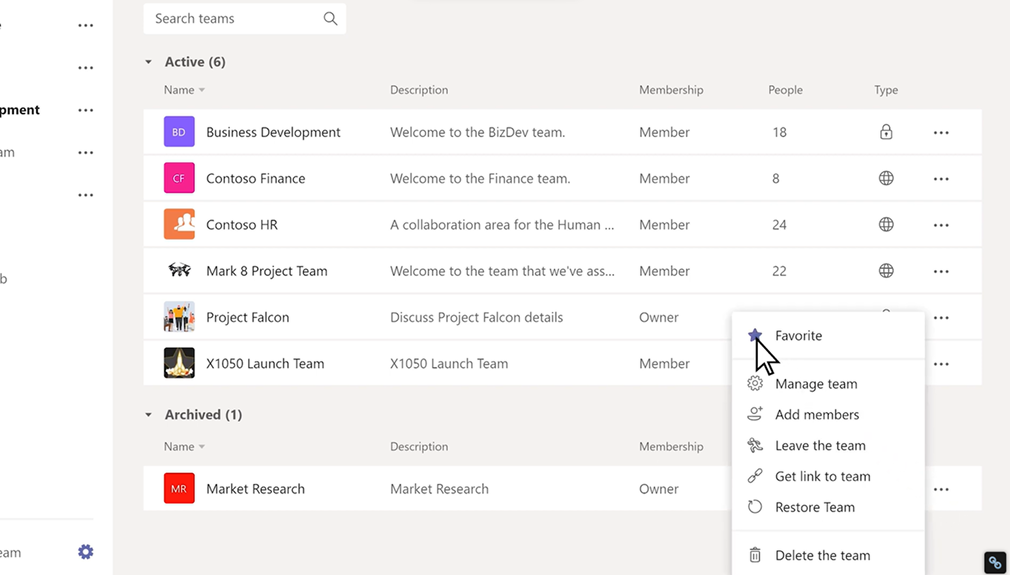The height and width of the screenshot is (575, 1010).
Task: Sort Active teams by Name column
Action: pos(184,90)
